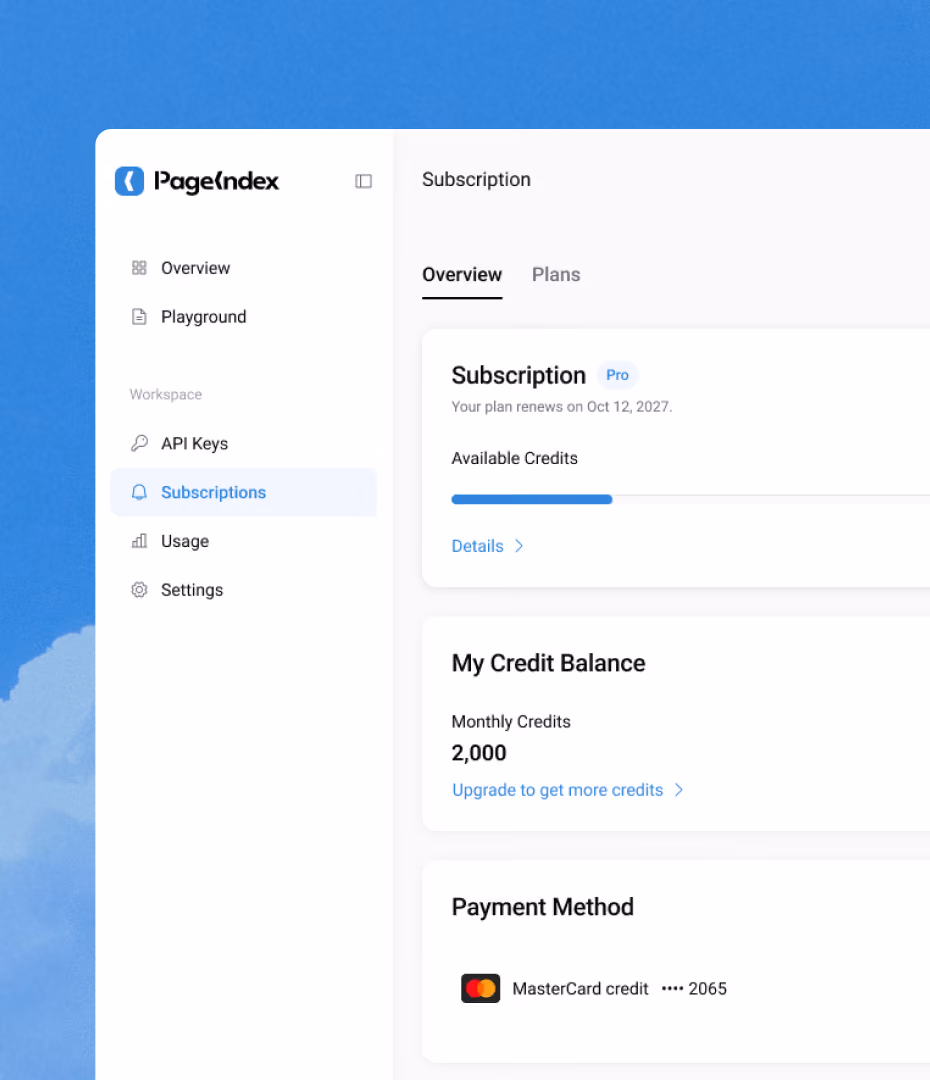The width and height of the screenshot is (930, 1080).
Task: Click the Payment Method heading
Action: [x=543, y=907]
